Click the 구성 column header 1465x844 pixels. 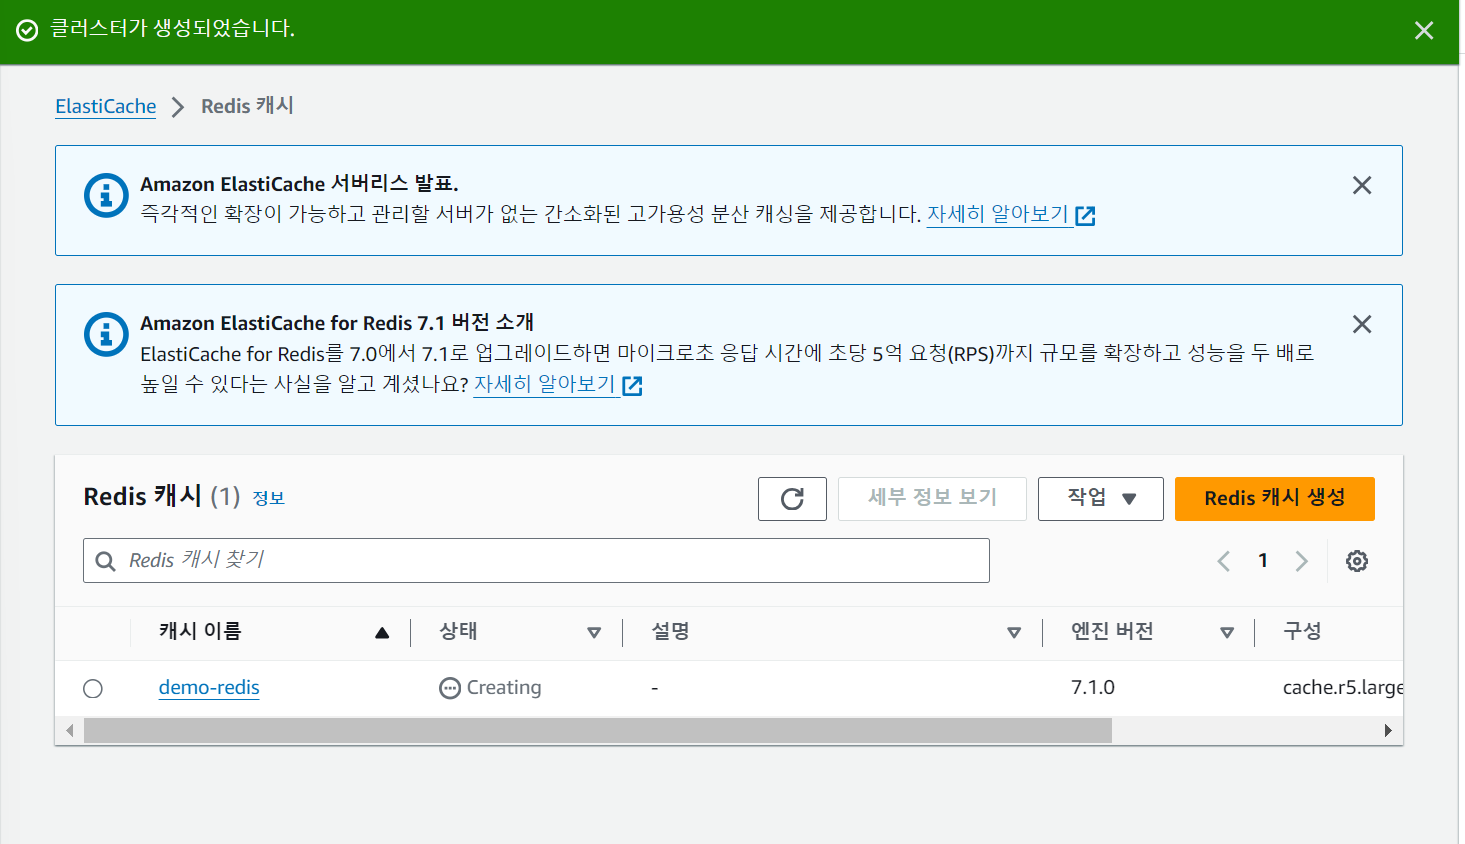coord(1302,631)
